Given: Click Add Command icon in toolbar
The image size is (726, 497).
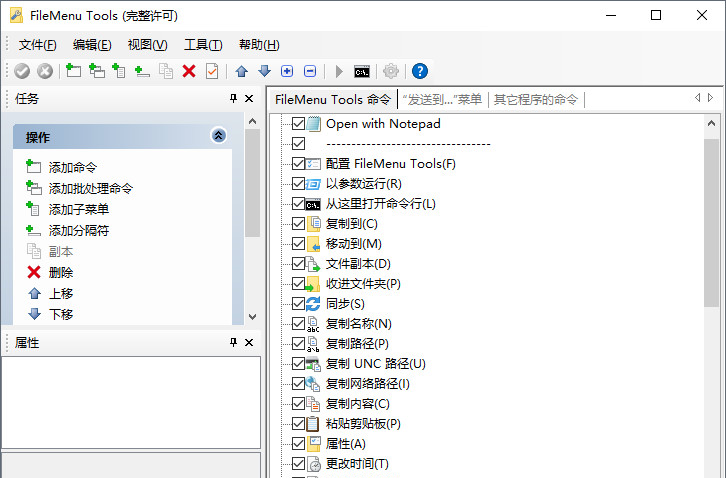Looking at the screenshot, I should point(73,71).
